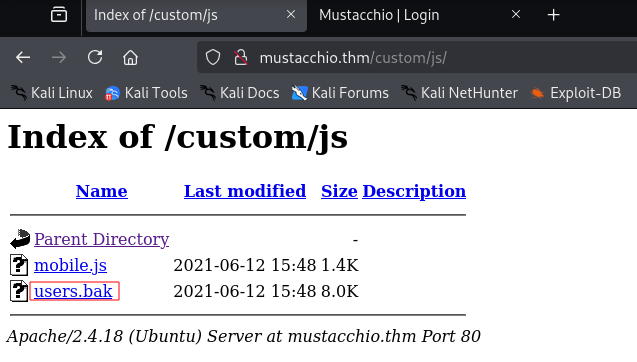This screenshot has width=637, height=362.
Task: Select the Index of /custom/js heading
Action: tap(178, 138)
